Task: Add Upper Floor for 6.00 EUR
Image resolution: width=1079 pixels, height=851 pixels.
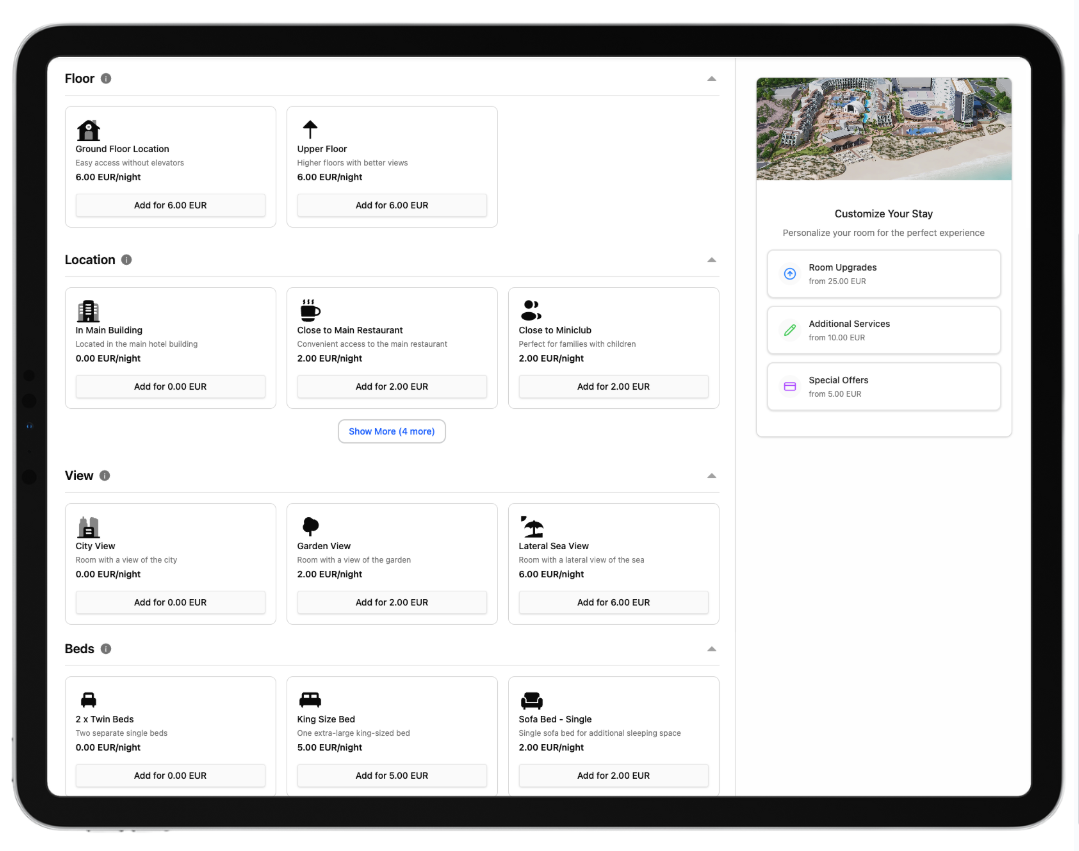Action: click(x=391, y=205)
